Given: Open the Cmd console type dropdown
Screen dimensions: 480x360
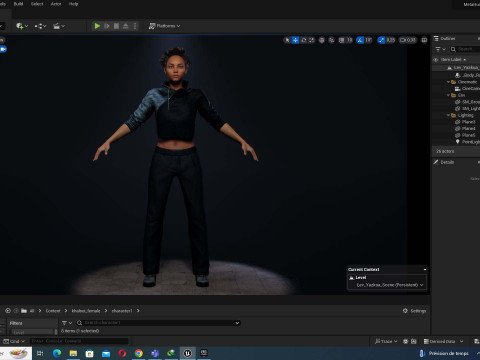Looking at the screenshot, I should [x=14, y=341].
